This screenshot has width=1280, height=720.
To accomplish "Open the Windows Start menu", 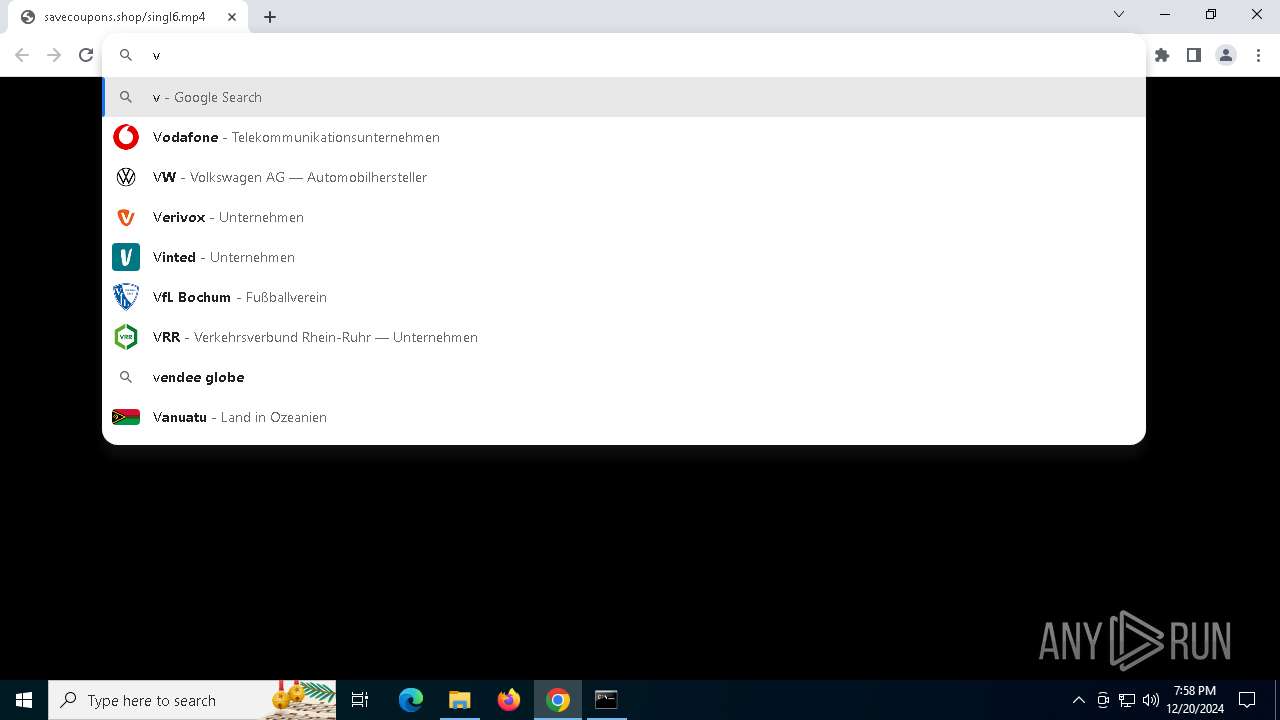I will coord(24,700).
